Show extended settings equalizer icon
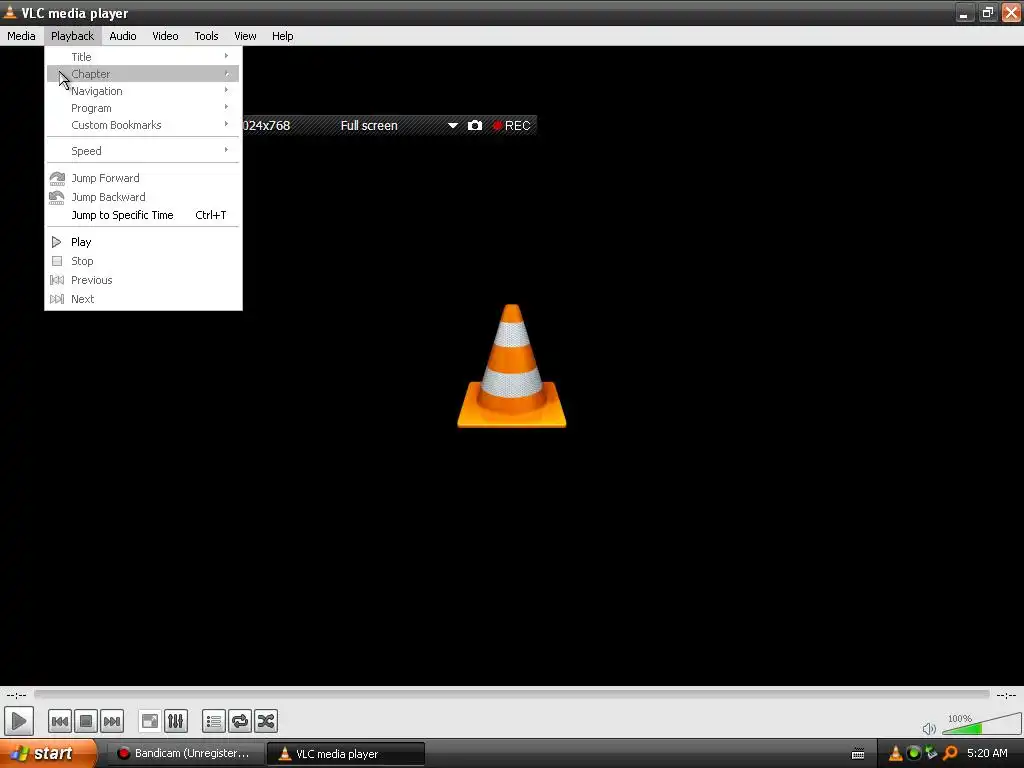The width and height of the screenshot is (1024, 768). click(x=176, y=722)
